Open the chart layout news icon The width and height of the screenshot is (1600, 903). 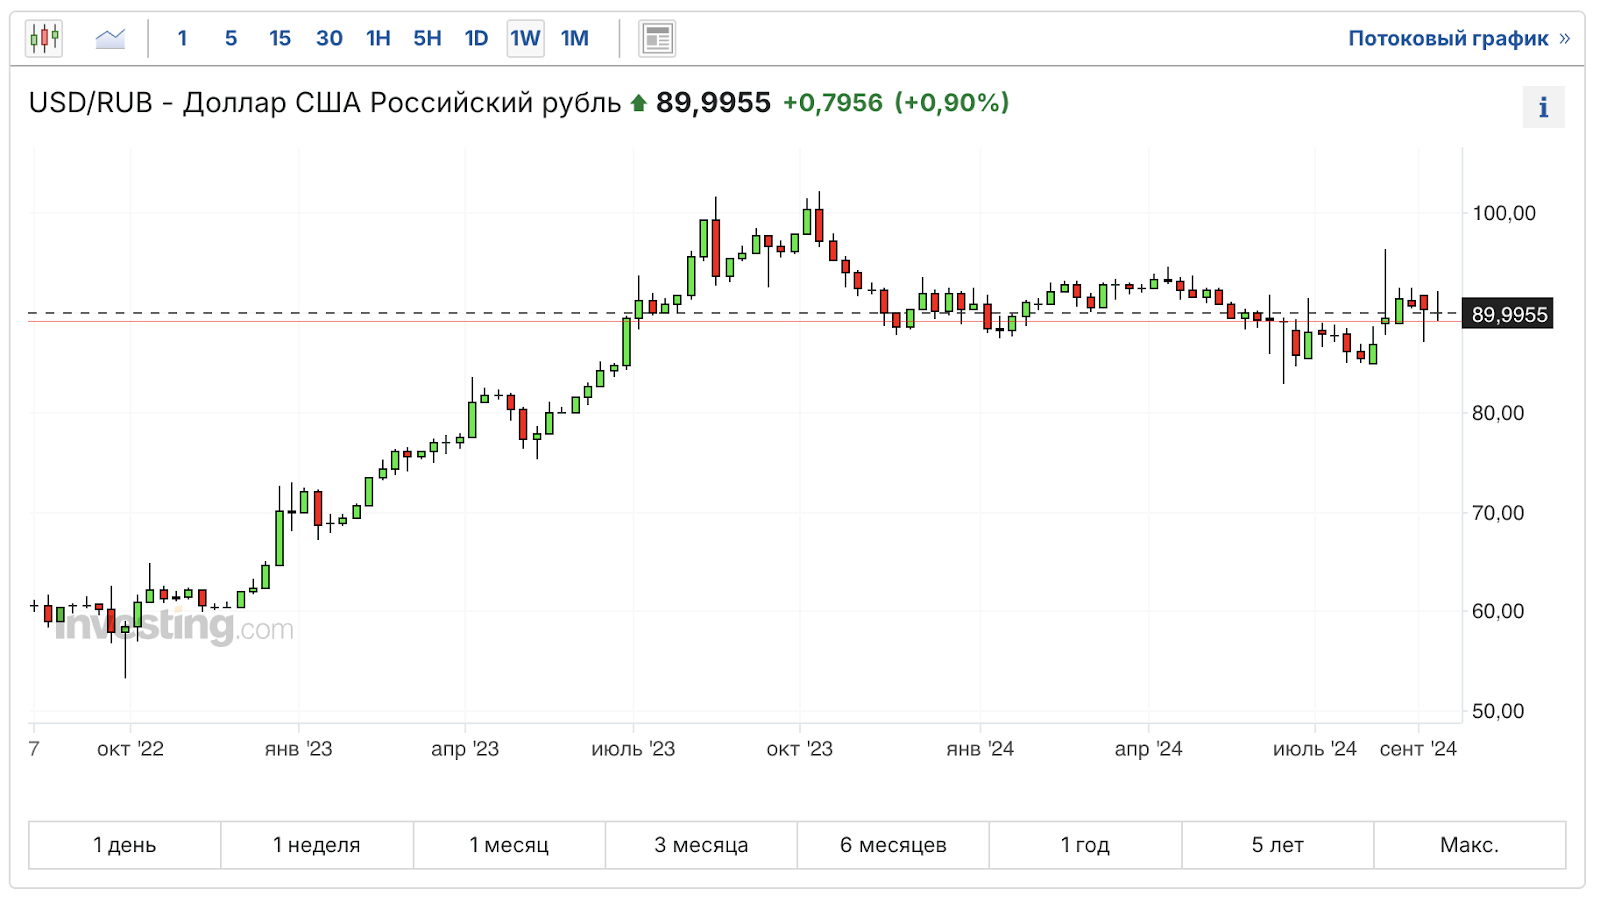point(657,39)
